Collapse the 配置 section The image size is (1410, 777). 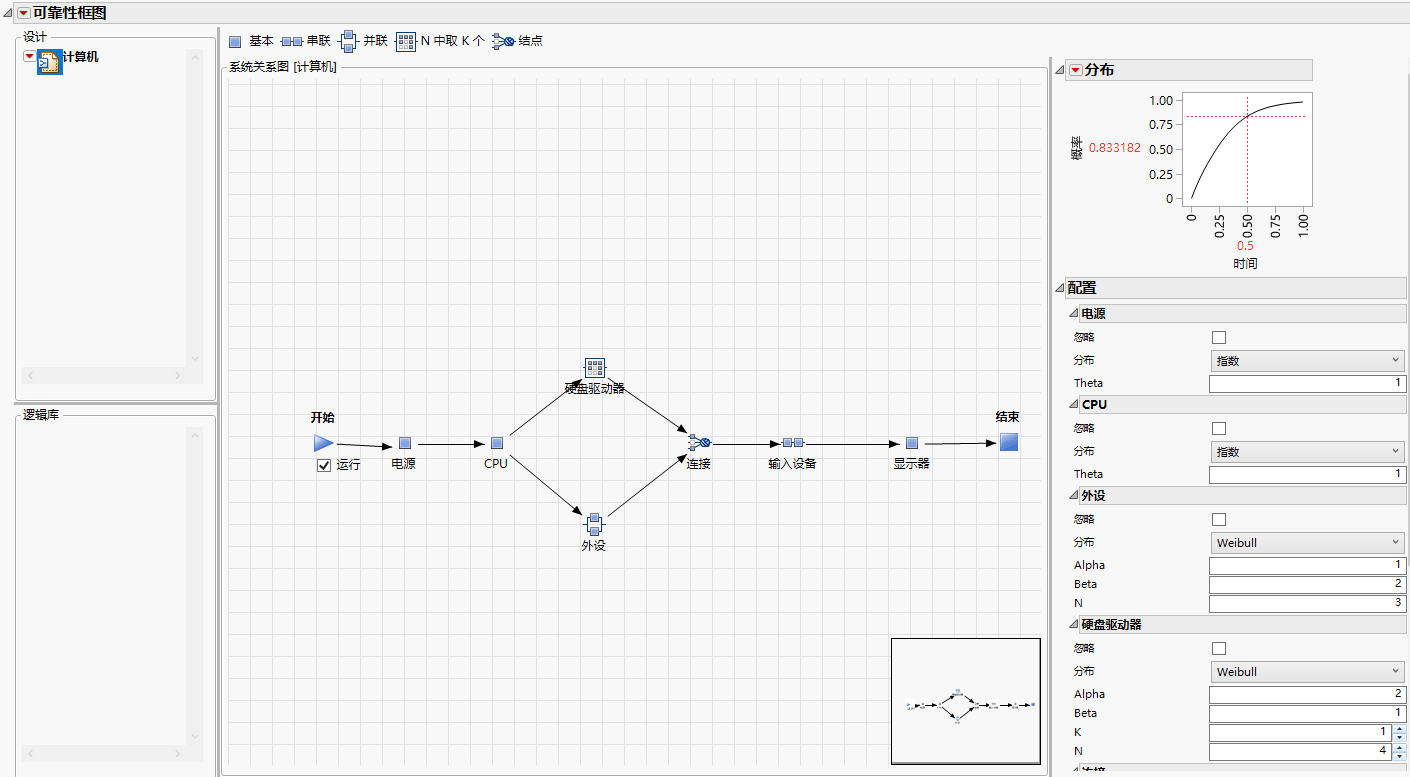click(x=1058, y=287)
